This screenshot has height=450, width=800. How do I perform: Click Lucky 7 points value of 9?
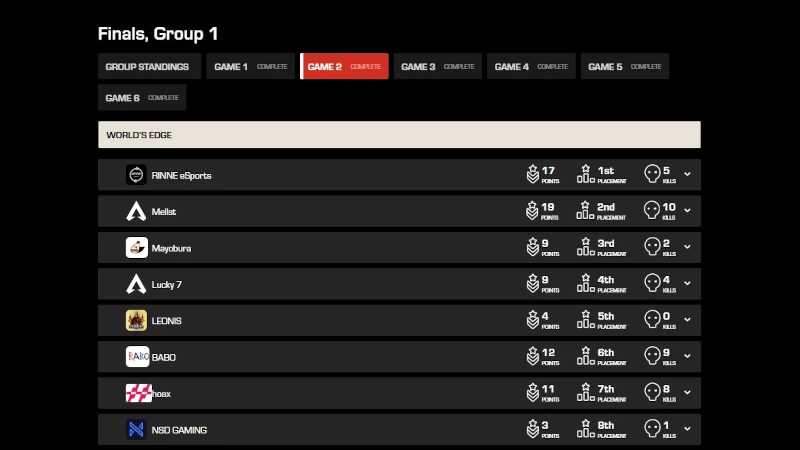tap(545, 280)
